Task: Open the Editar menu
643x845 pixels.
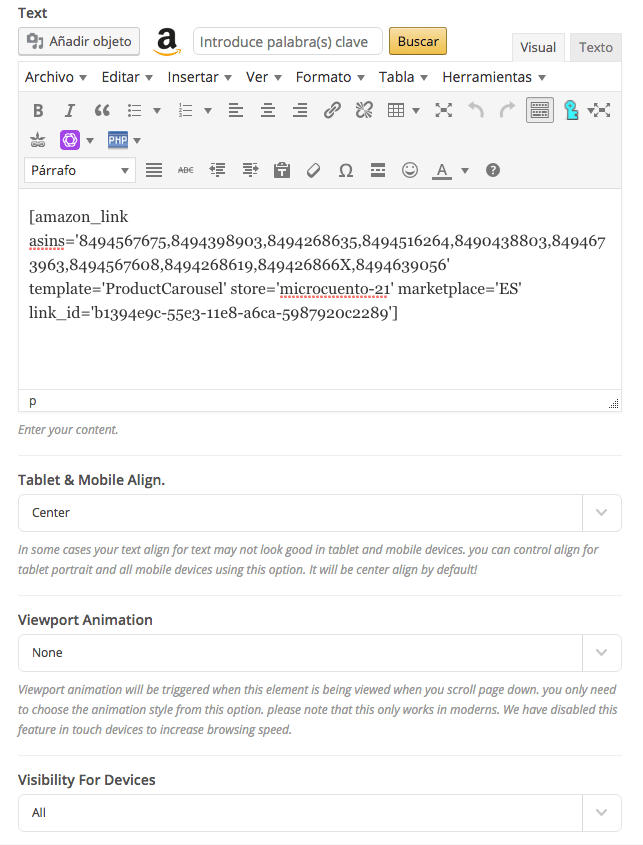Action: tap(127, 77)
